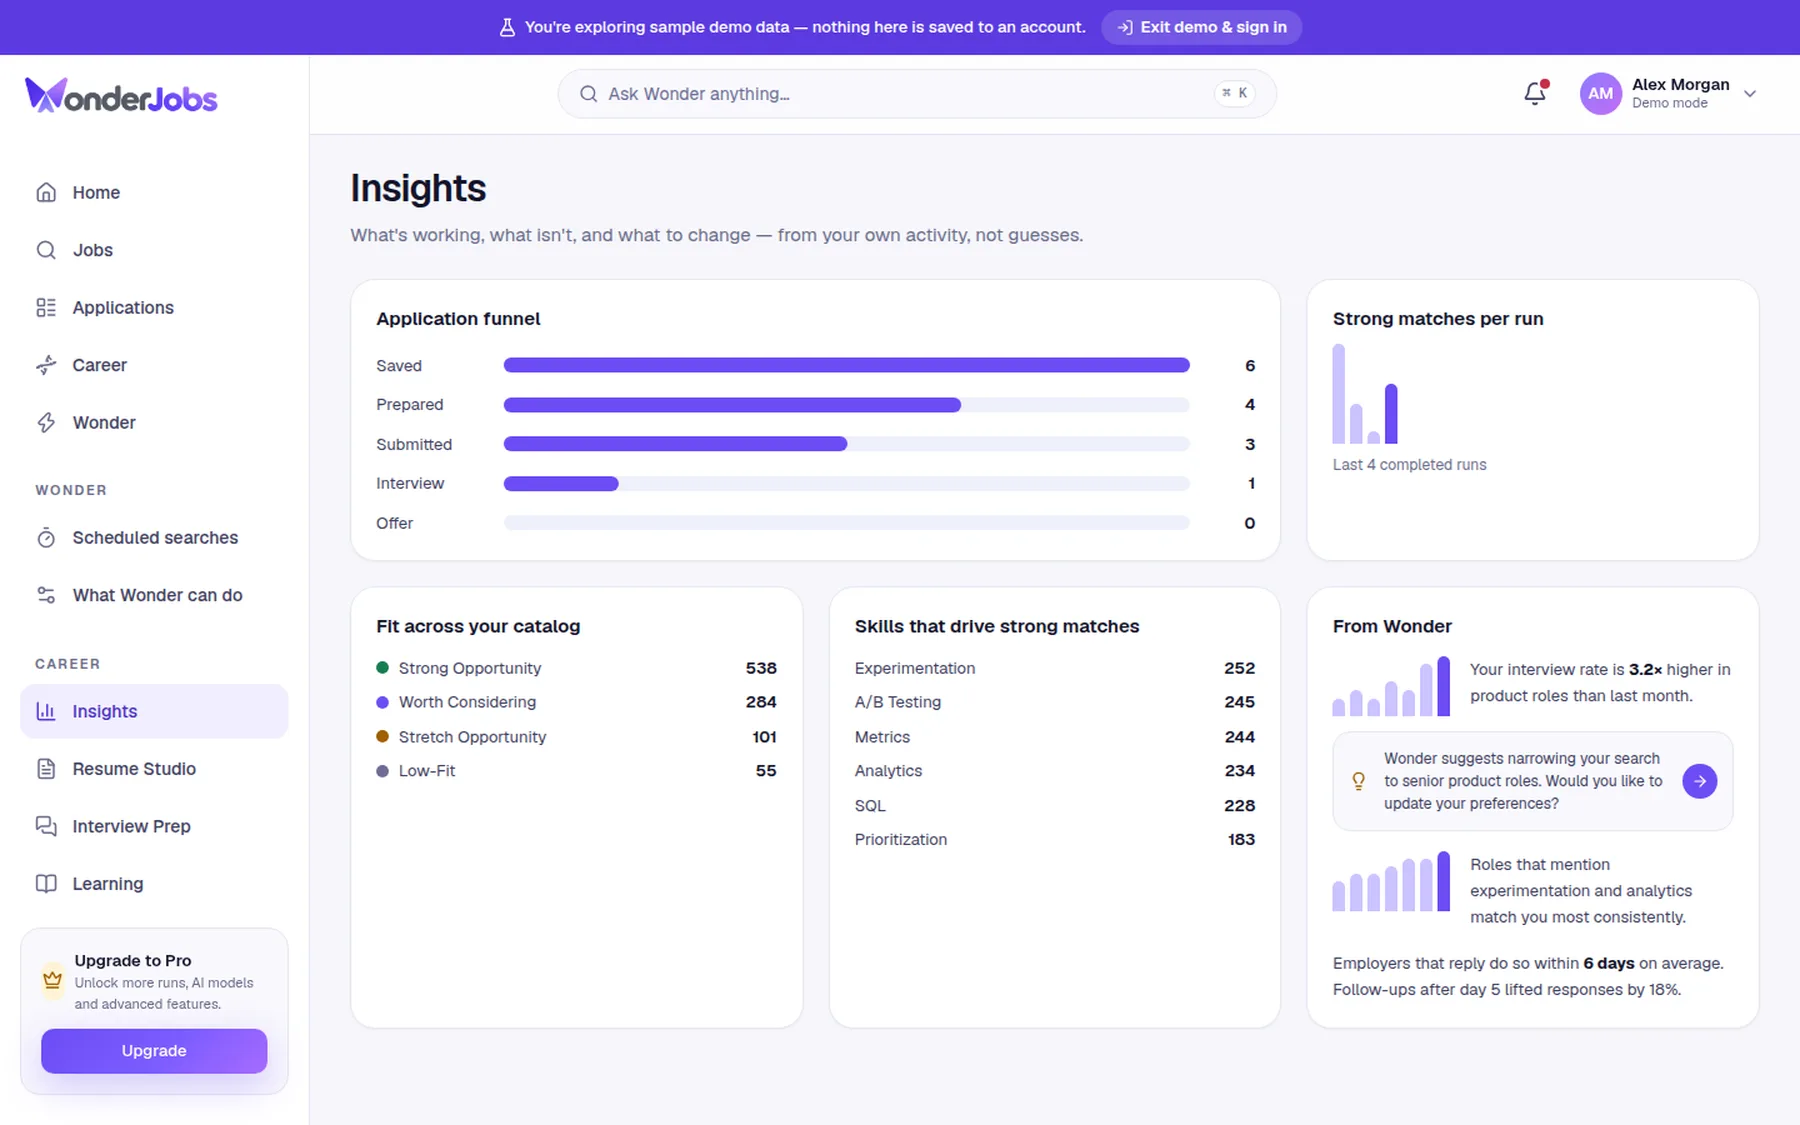Click the demo flask icon in banner
1800x1125 pixels.
(507, 28)
